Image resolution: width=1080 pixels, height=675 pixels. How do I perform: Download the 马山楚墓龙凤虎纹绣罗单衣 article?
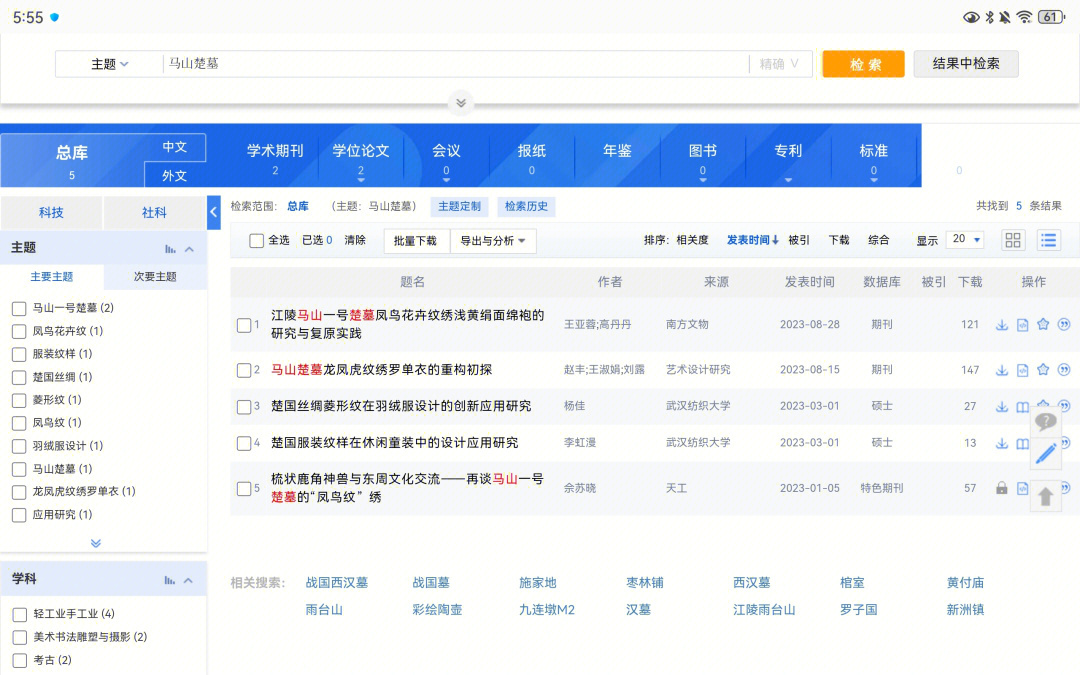pyautogui.click(x=1001, y=370)
